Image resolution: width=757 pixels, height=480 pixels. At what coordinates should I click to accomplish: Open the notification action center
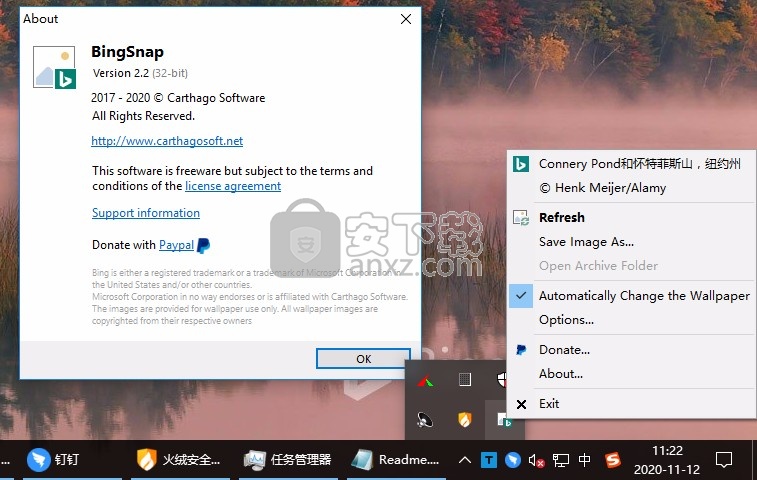[x=724, y=460]
